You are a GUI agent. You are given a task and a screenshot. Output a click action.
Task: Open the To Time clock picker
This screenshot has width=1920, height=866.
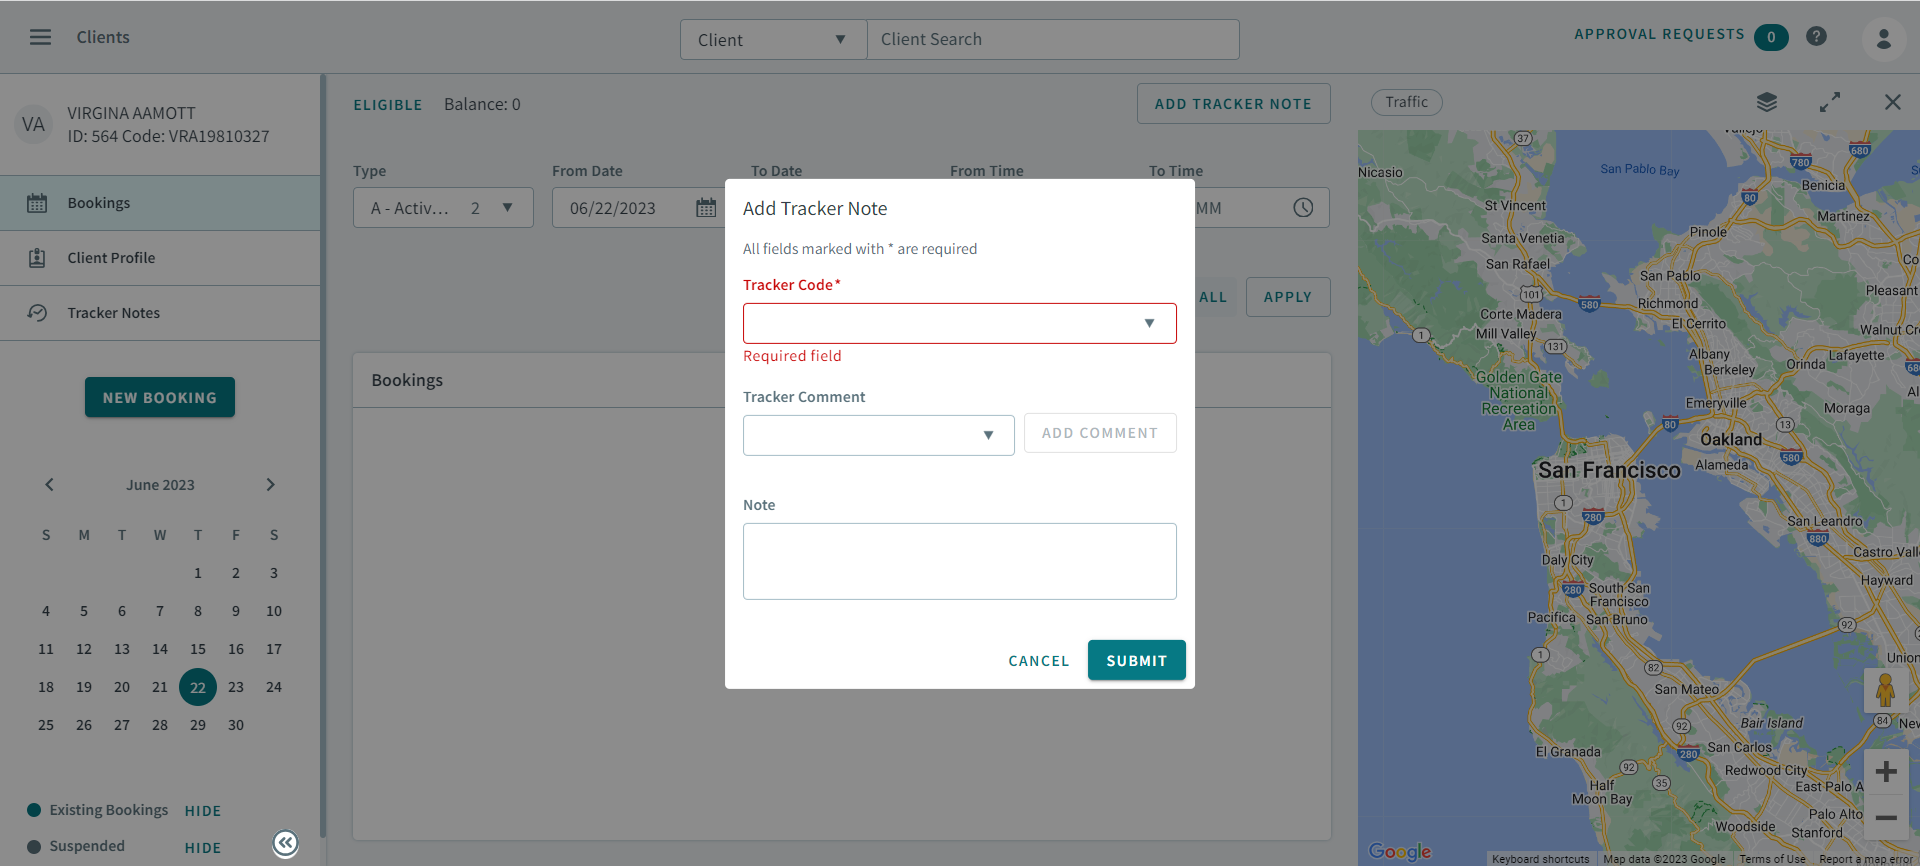coord(1303,208)
